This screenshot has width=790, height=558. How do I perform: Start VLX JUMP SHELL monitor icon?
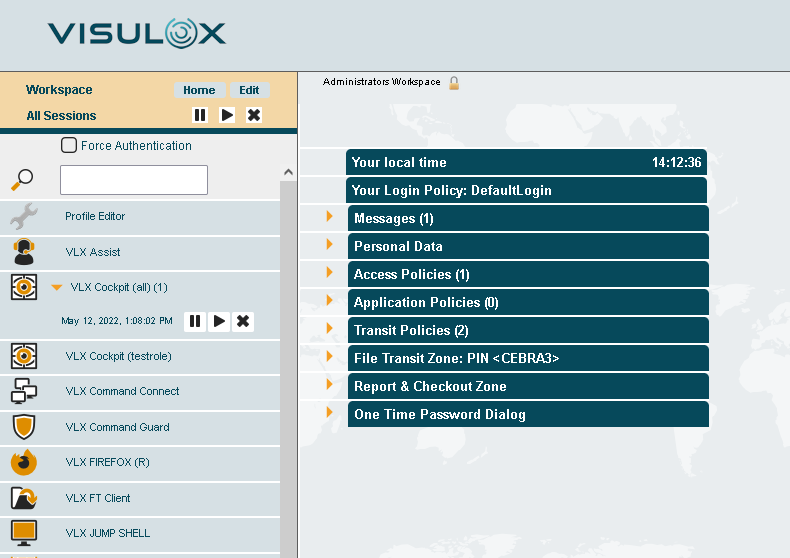(x=23, y=533)
